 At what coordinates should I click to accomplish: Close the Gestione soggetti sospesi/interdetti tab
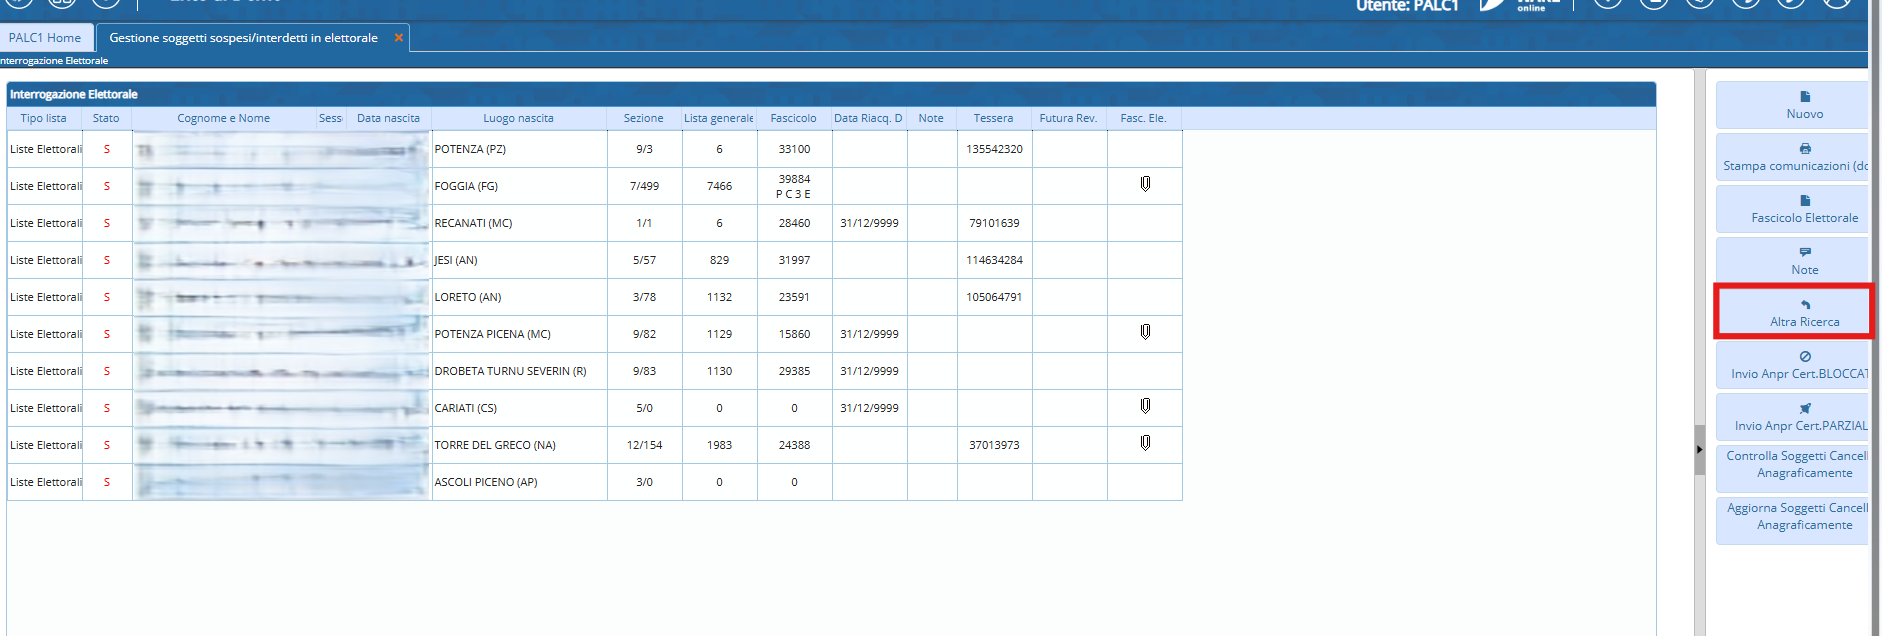click(x=399, y=38)
